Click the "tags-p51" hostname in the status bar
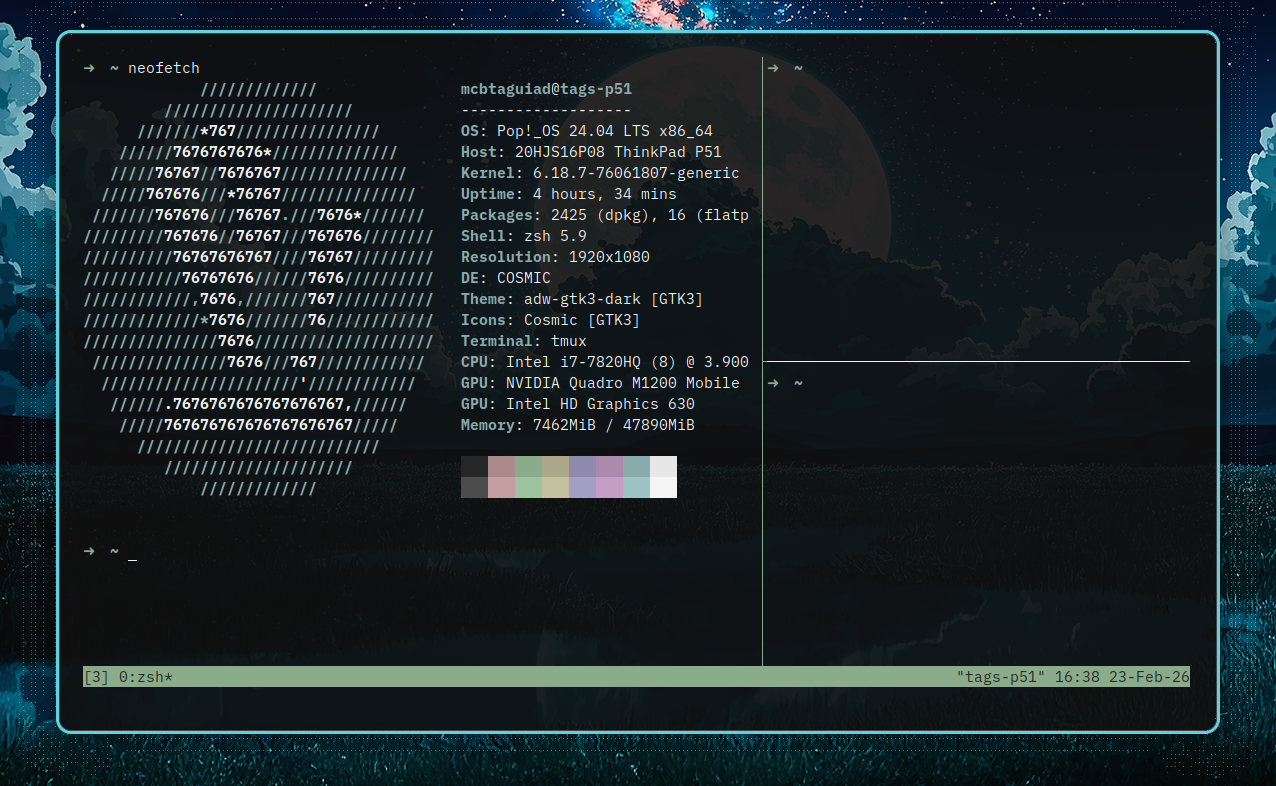Screen dimensions: 1276x786 point(1001,677)
